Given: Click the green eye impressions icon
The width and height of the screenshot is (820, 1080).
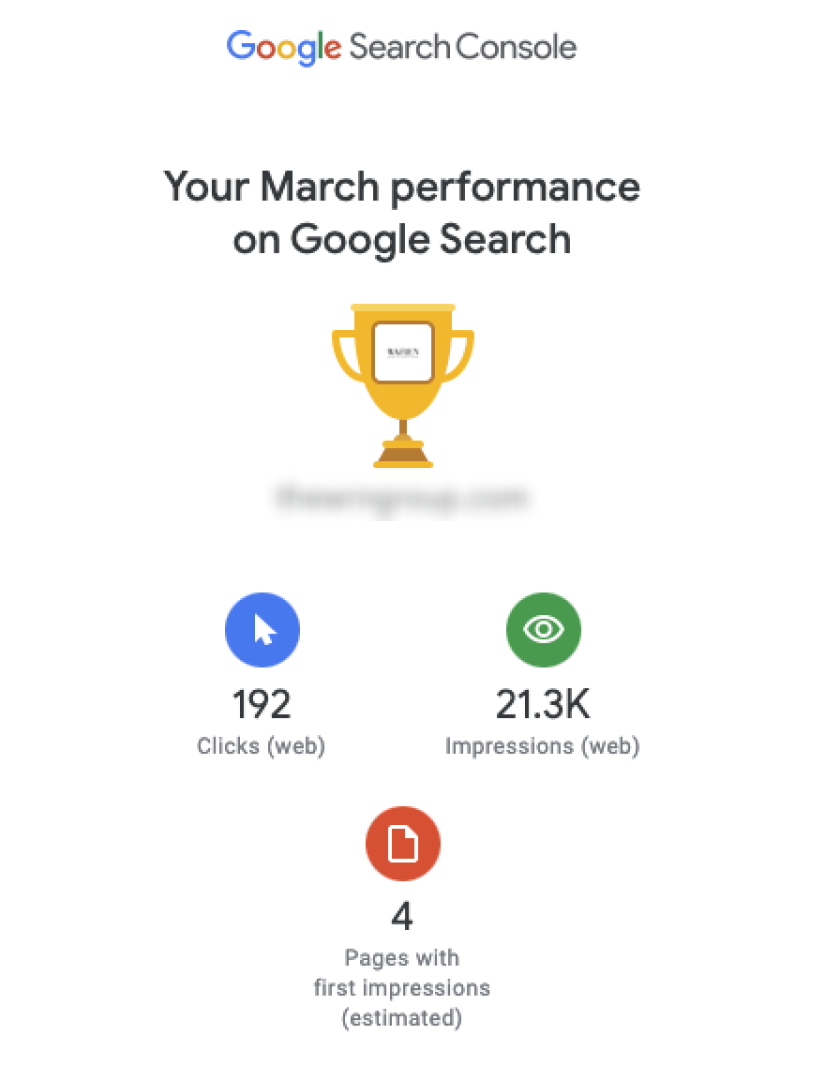Looking at the screenshot, I should 543,630.
